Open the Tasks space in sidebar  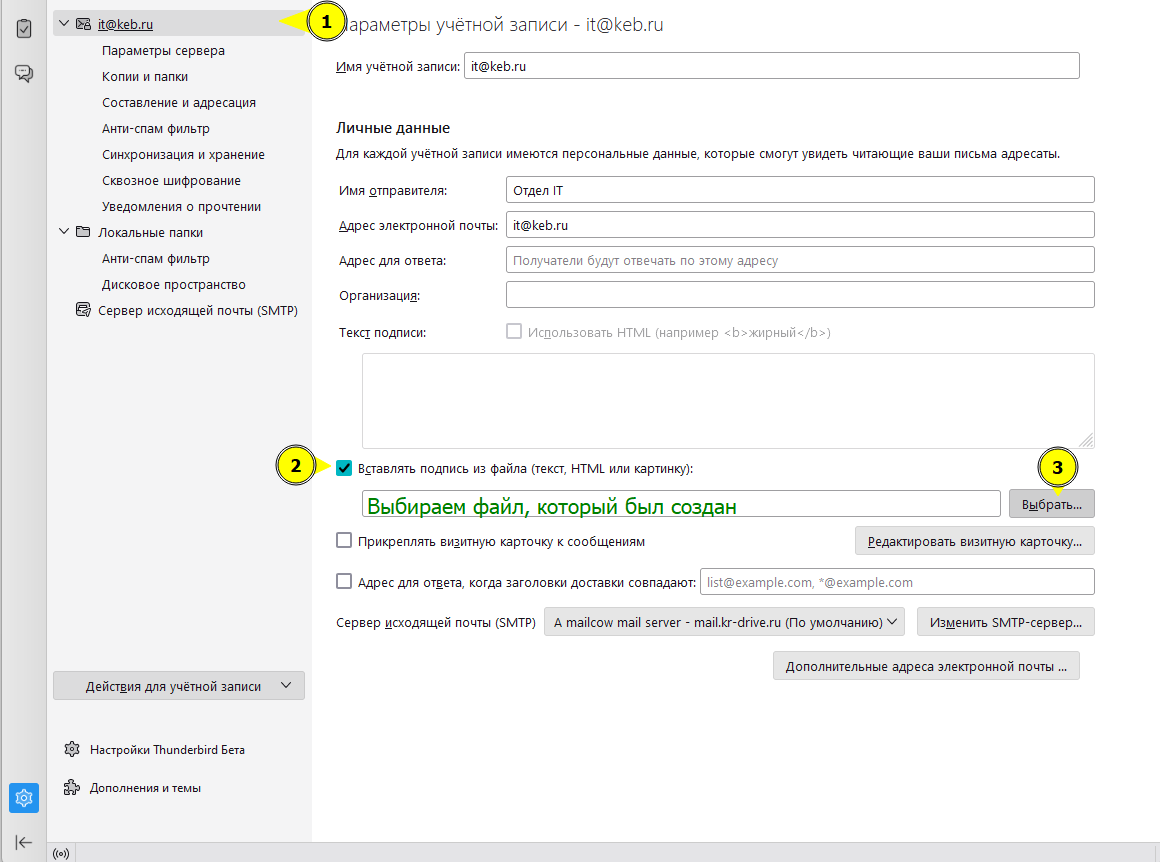click(x=24, y=28)
